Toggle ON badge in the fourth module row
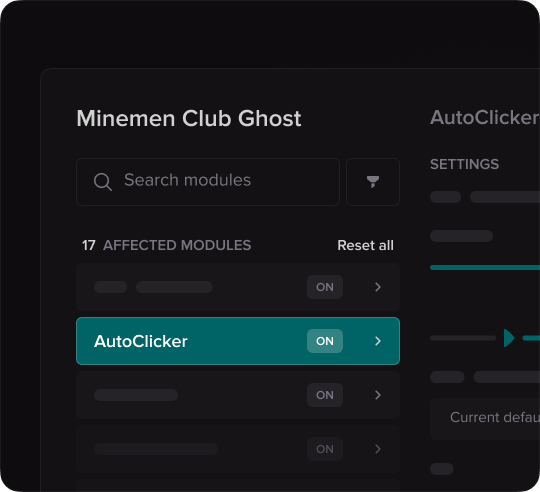The width and height of the screenshot is (540, 492). pos(325,449)
